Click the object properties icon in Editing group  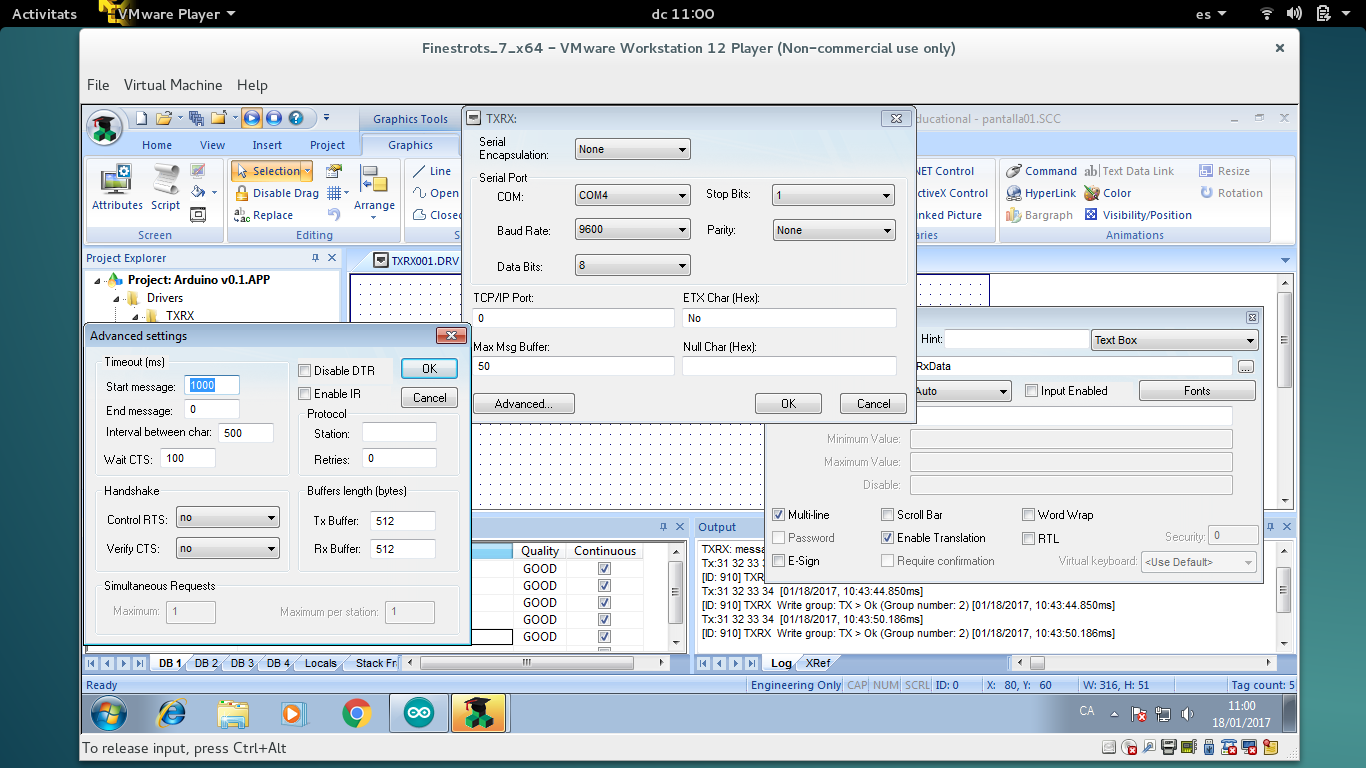coord(334,171)
